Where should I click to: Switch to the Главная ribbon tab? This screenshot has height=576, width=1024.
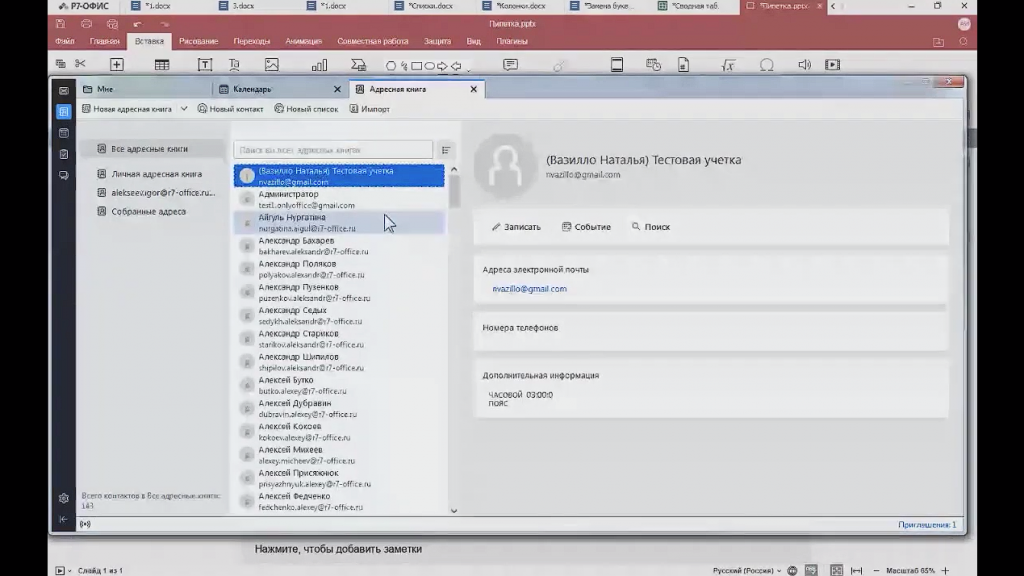[104, 41]
